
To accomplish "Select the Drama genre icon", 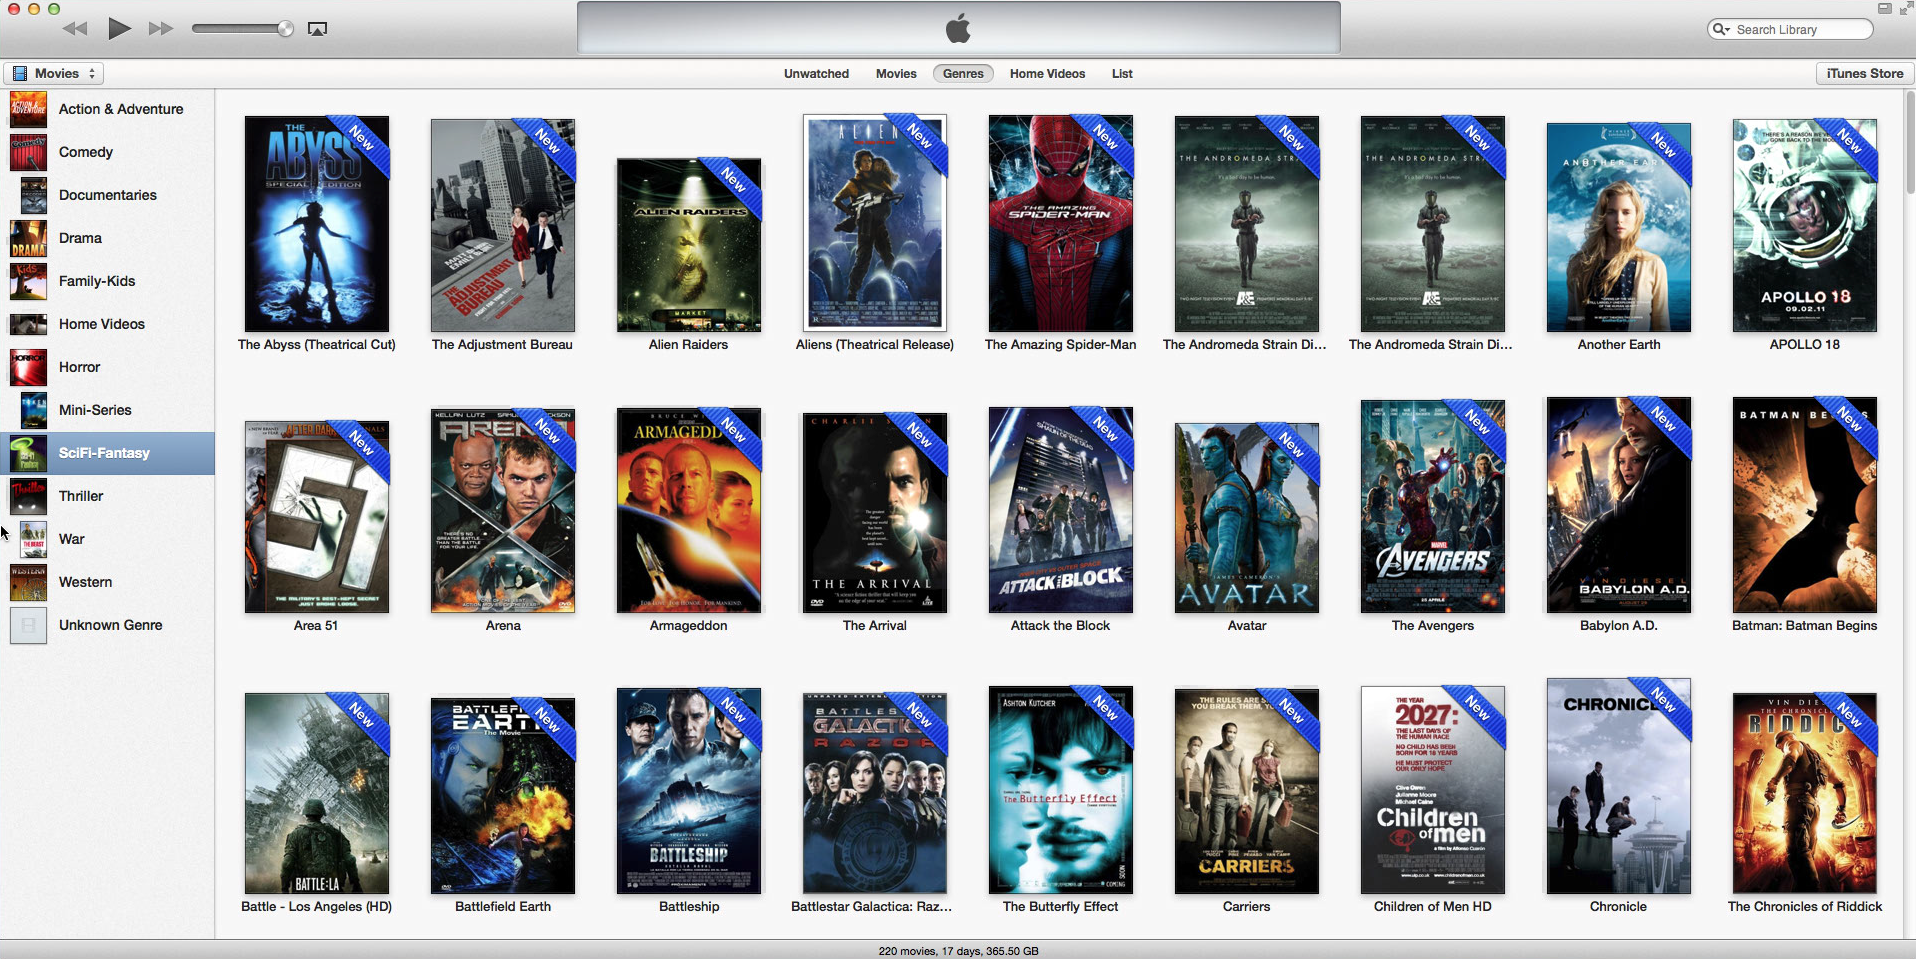I will click(x=28, y=238).
